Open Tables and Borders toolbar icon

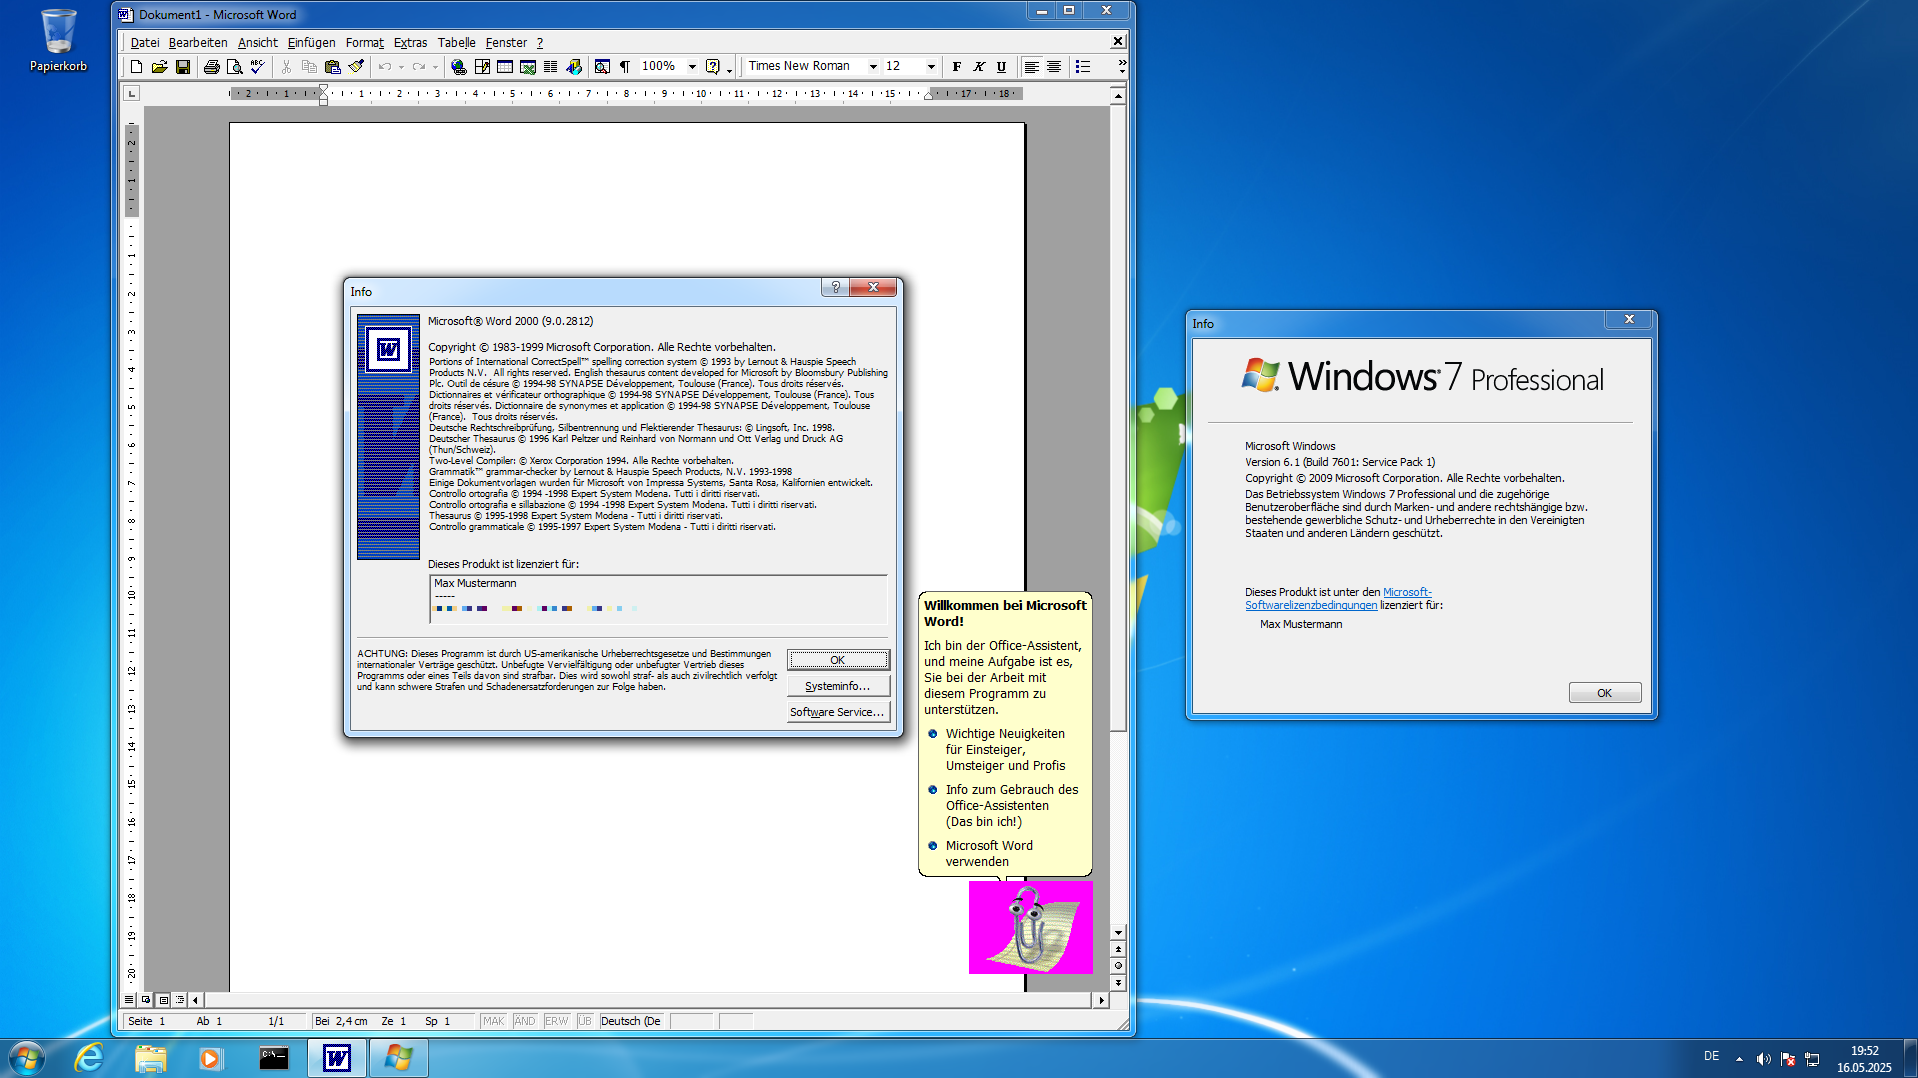click(x=482, y=67)
